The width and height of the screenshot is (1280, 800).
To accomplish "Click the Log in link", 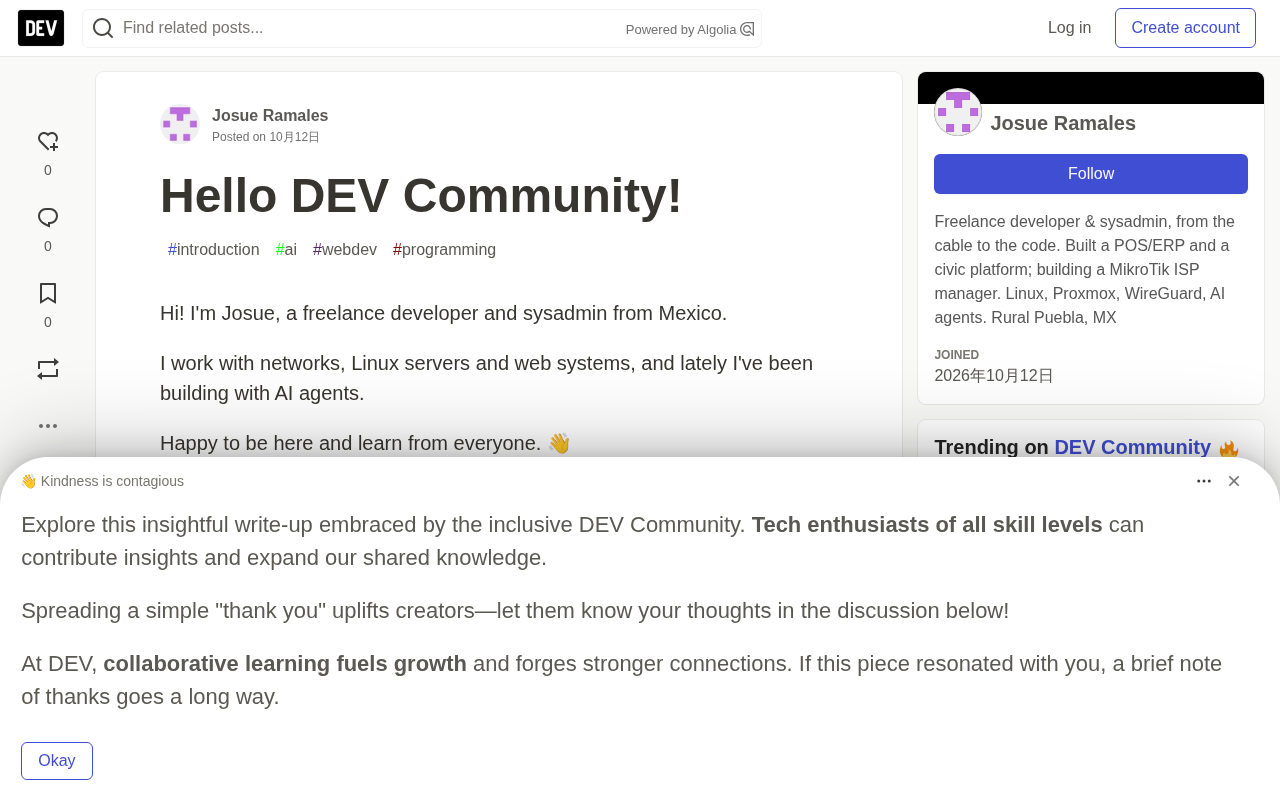I will coord(1069,28).
